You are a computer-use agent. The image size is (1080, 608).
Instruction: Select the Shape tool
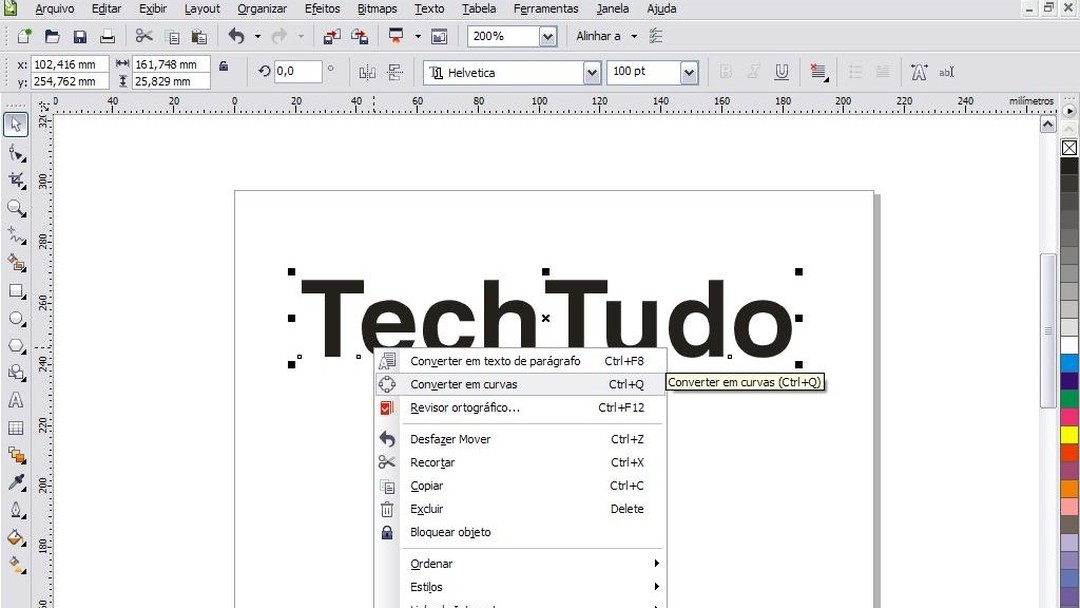coord(15,152)
